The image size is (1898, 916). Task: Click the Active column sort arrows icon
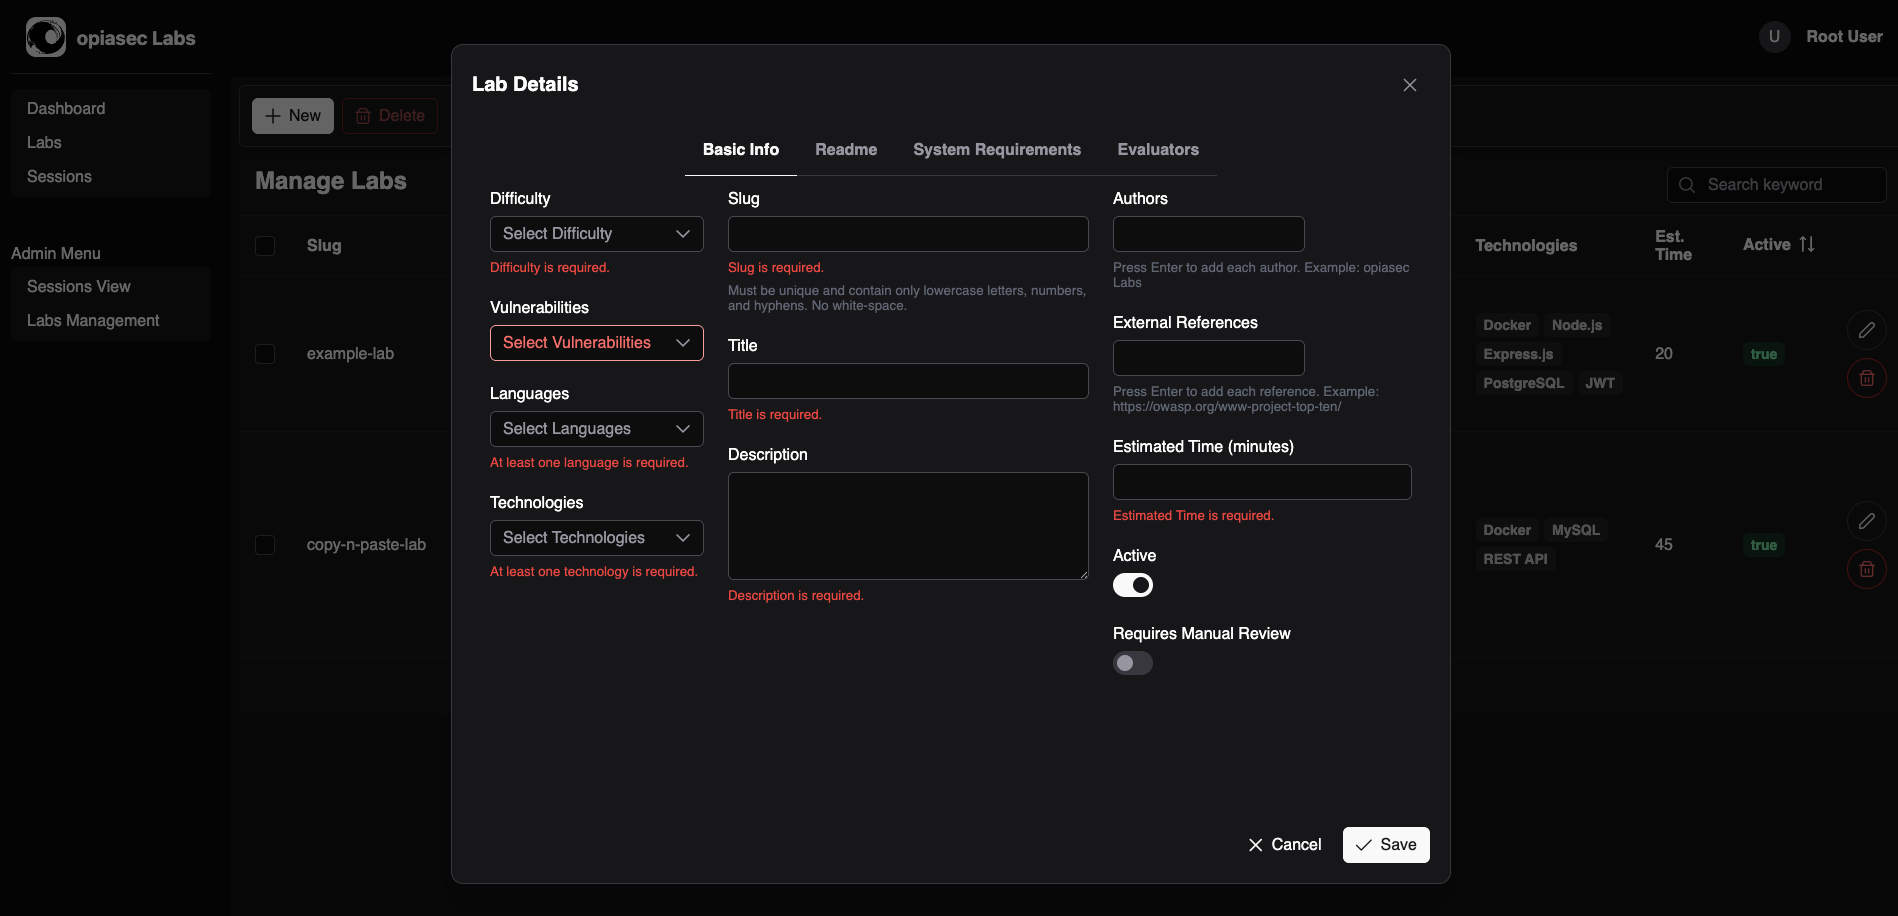tap(1807, 244)
